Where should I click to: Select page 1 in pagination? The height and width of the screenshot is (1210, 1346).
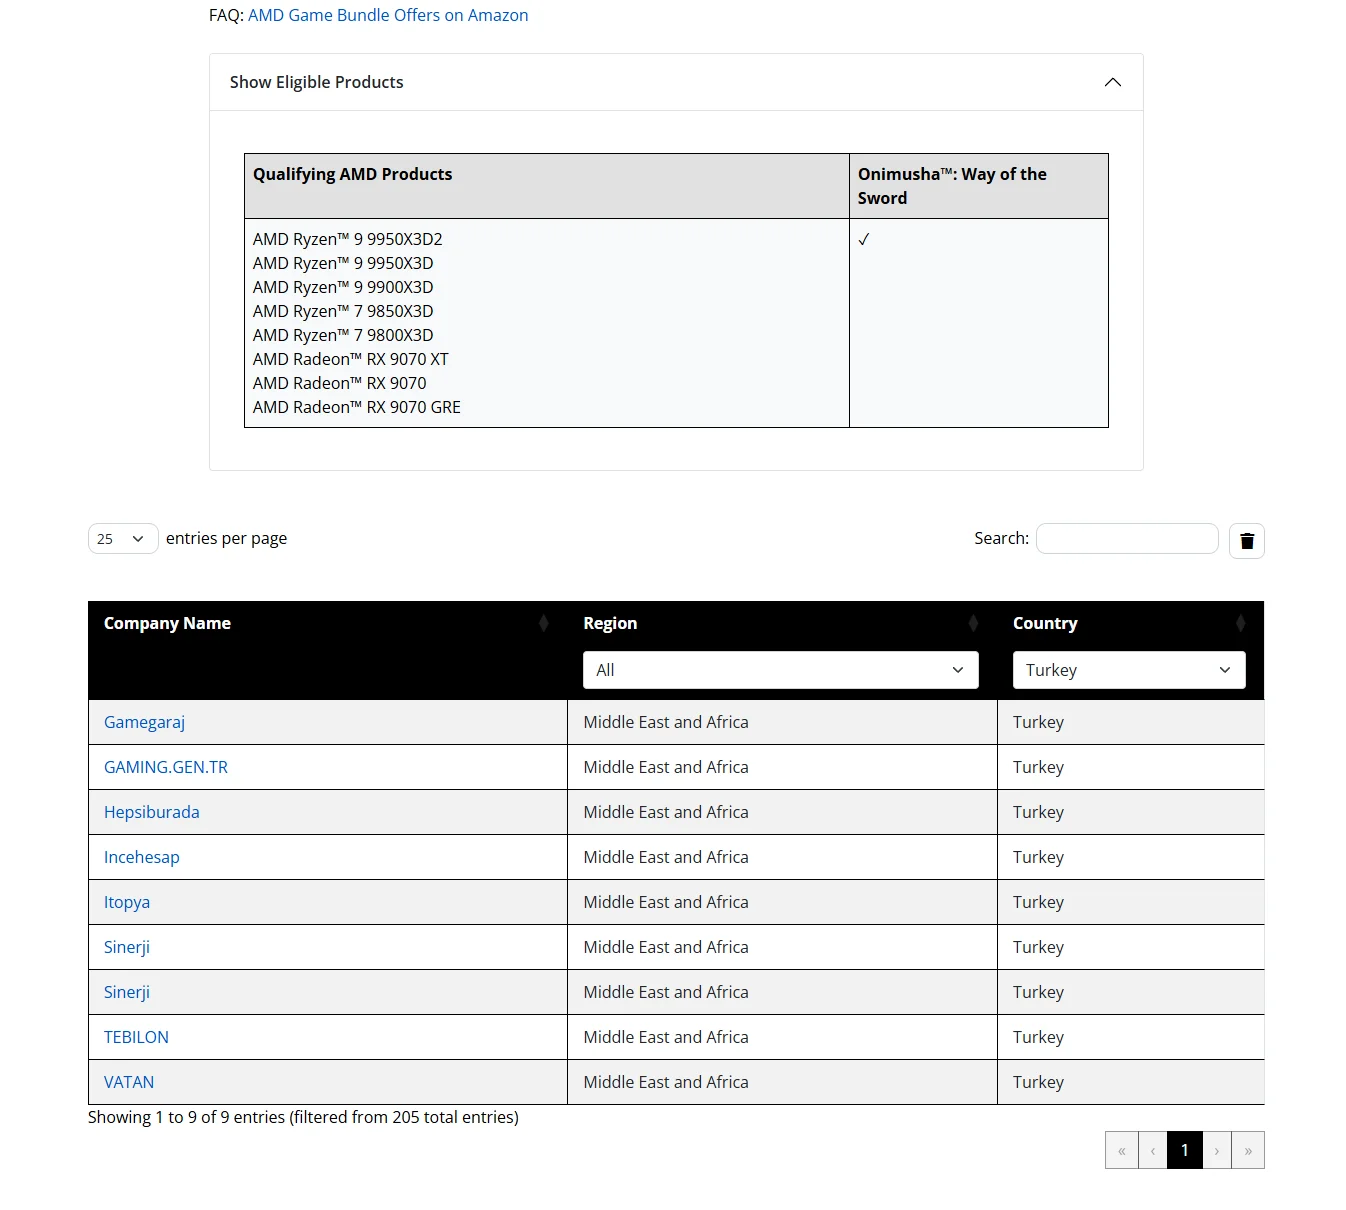point(1185,1150)
